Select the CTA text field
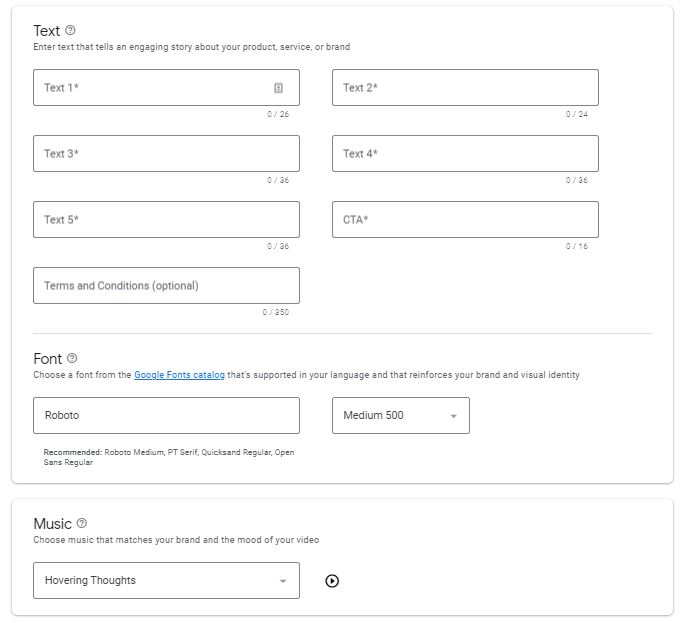Screen dimensions: 681x623 465,220
